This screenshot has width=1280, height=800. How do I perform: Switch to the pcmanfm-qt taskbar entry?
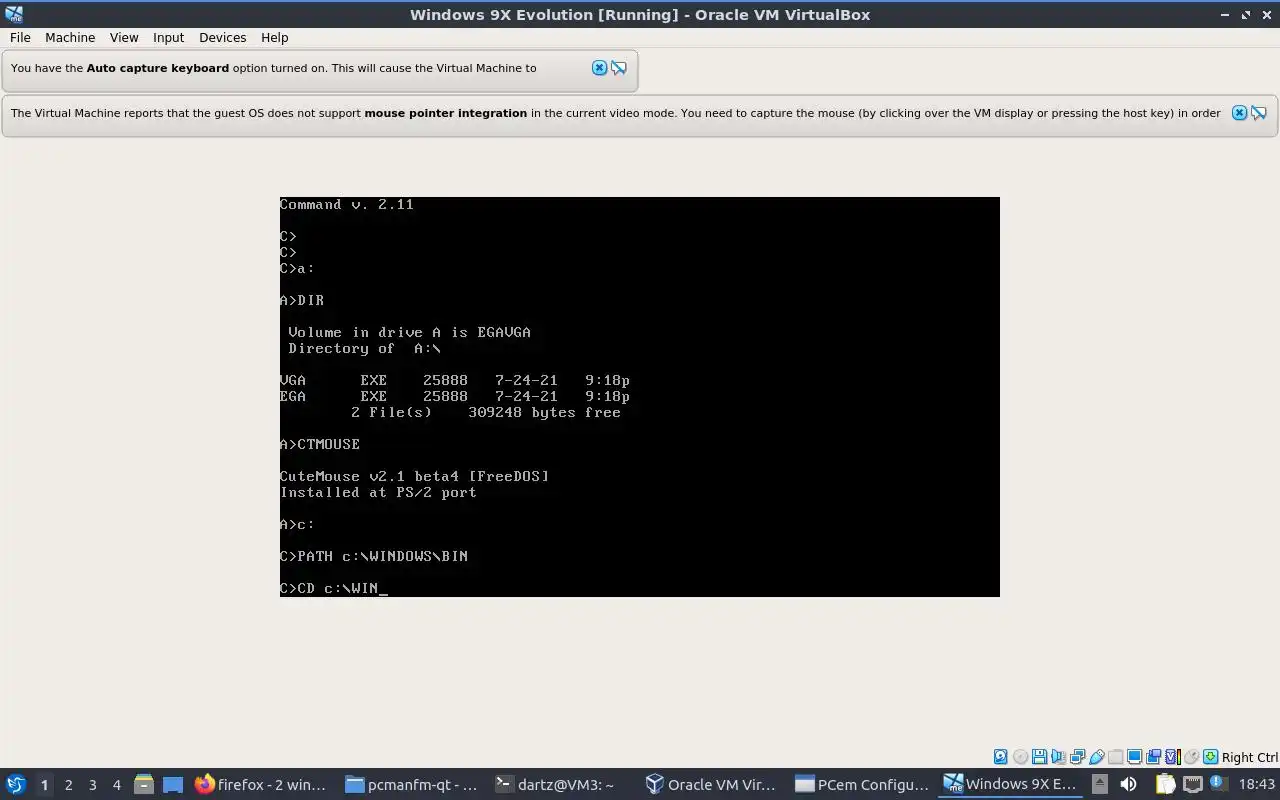(411, 784)
